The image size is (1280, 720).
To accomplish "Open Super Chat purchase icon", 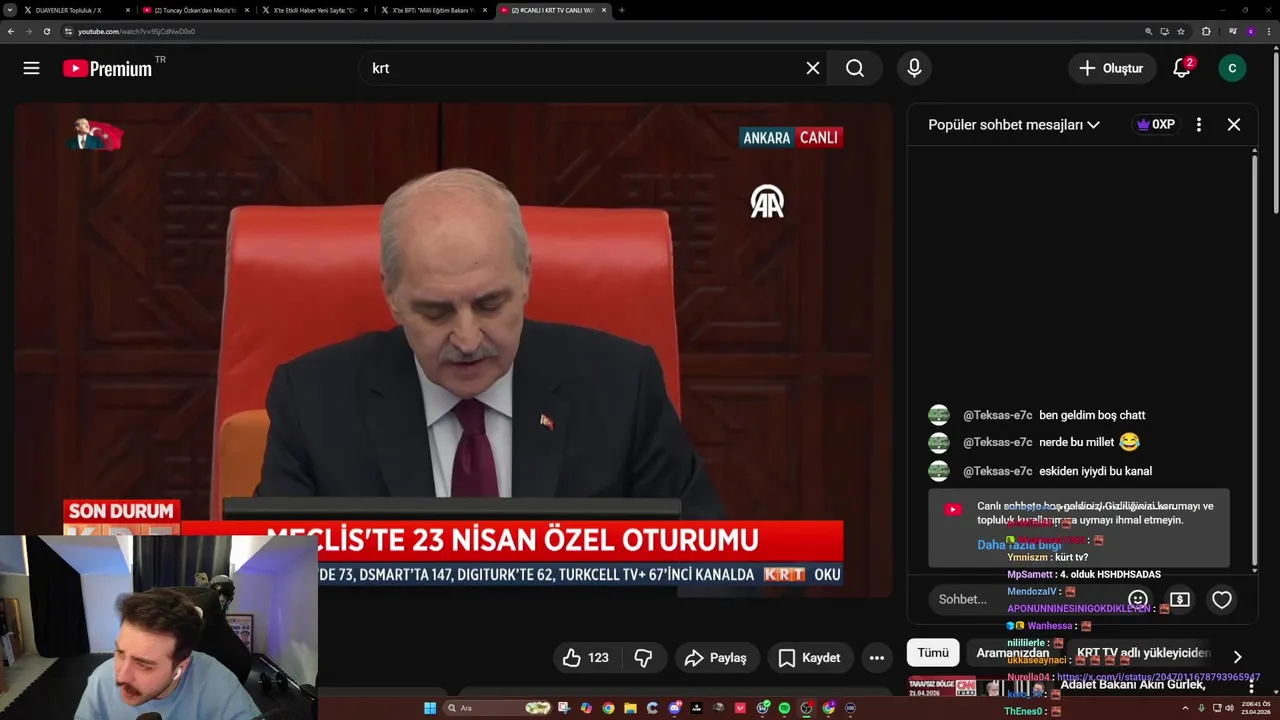I will click(1180, 599).
